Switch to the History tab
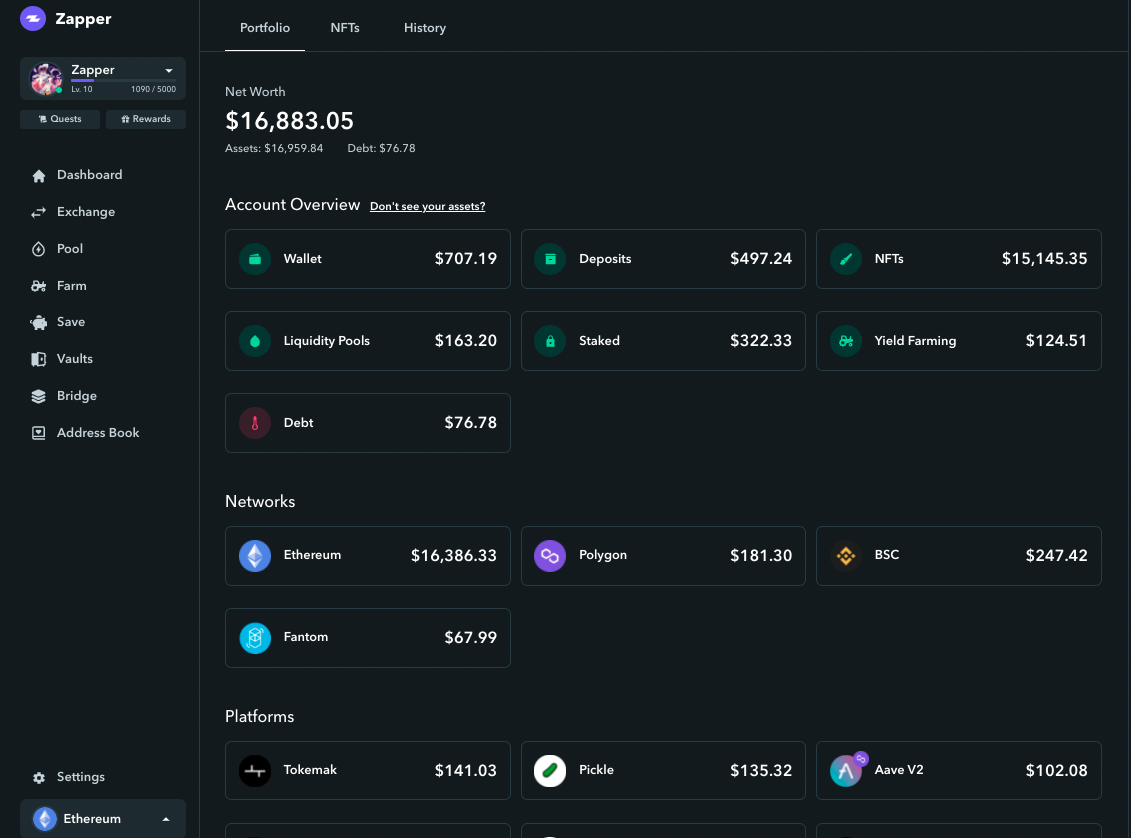The height and width of the screenshot is (838, 1131). [x=425, y=27]
